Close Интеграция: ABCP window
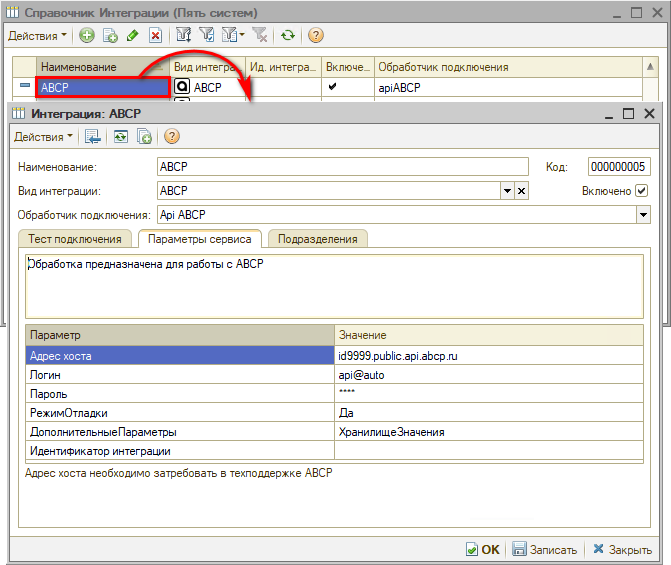 coord(649,114)
